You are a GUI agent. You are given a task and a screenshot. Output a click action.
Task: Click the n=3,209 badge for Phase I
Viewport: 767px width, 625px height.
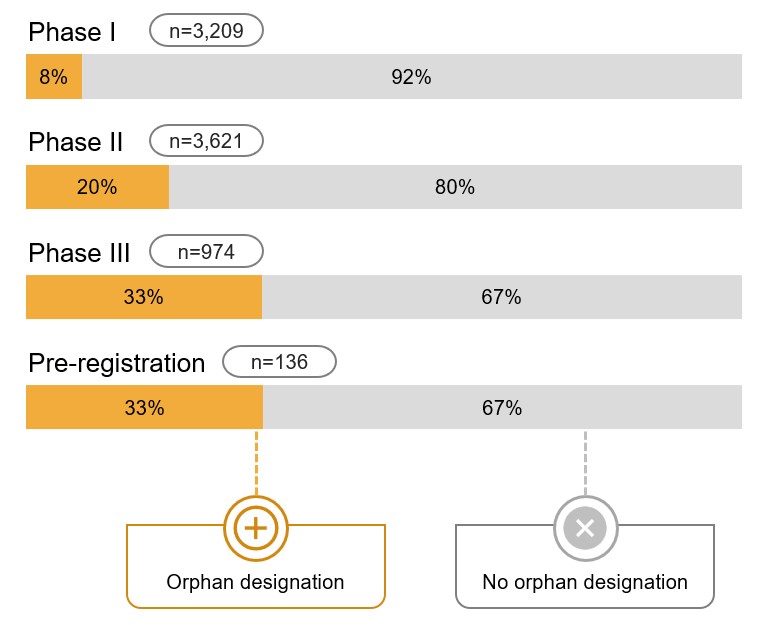(x=206, y=31)
